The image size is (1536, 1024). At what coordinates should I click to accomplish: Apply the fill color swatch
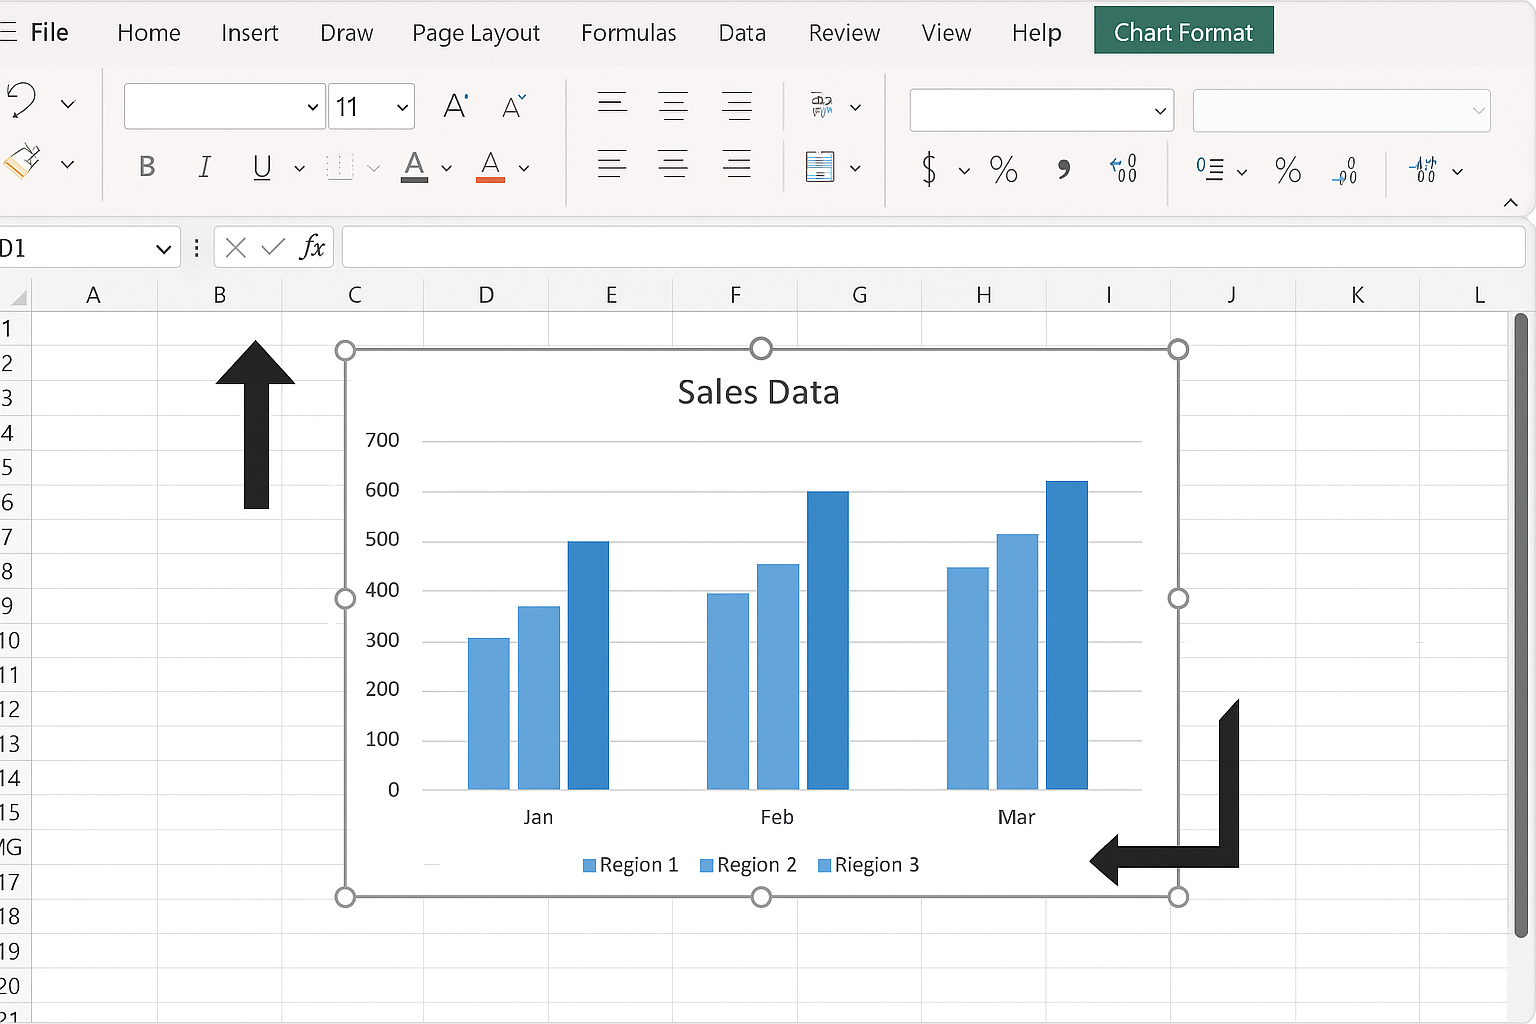(x=414, y=167)
